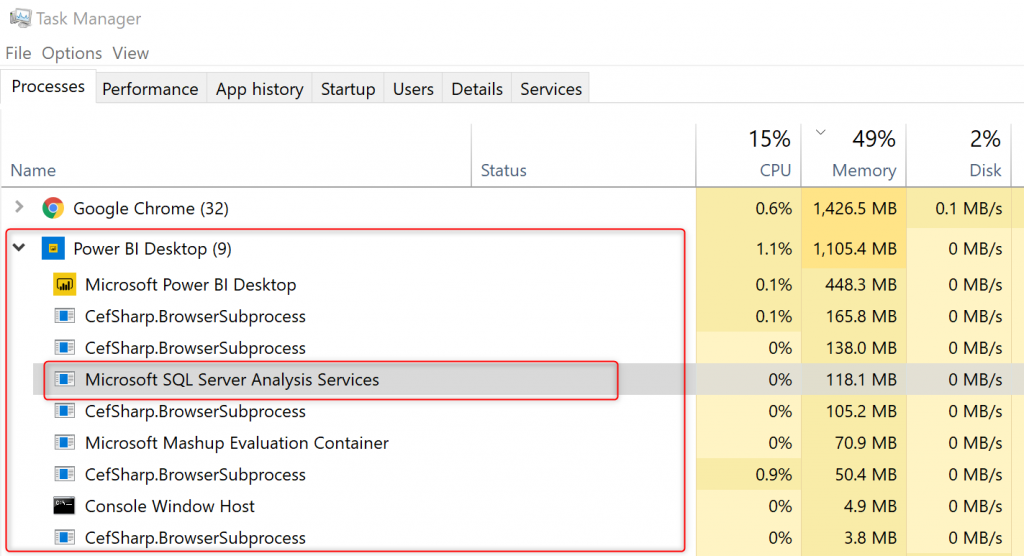
Task: Click the yellow Microsoft Power BI Desktop icon
Action: click(64, 285)
